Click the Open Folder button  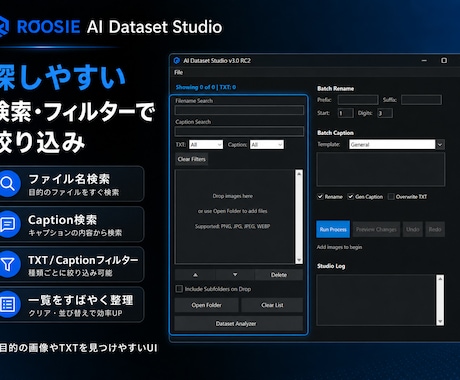(206, 305)
